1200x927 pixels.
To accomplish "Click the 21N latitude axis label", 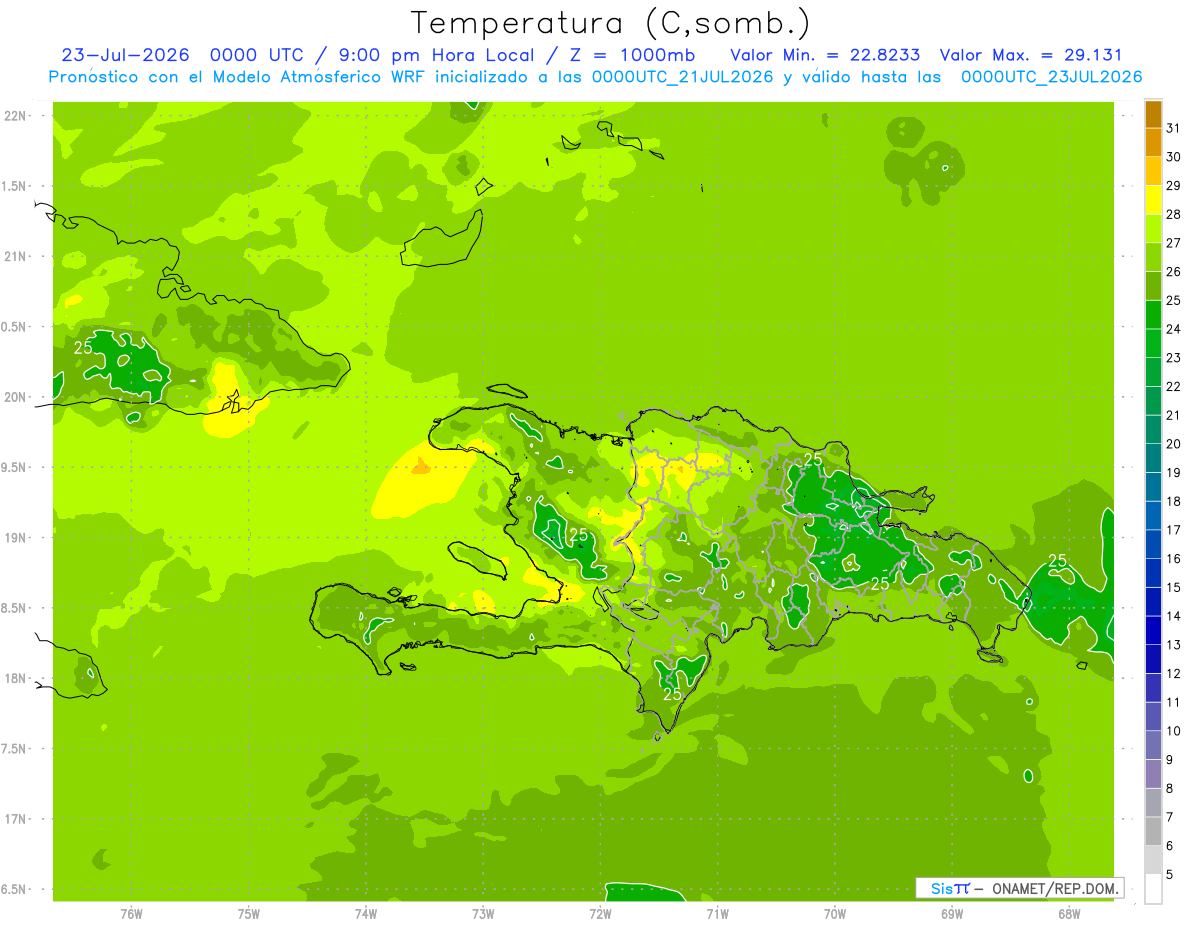I will point(15,256).
